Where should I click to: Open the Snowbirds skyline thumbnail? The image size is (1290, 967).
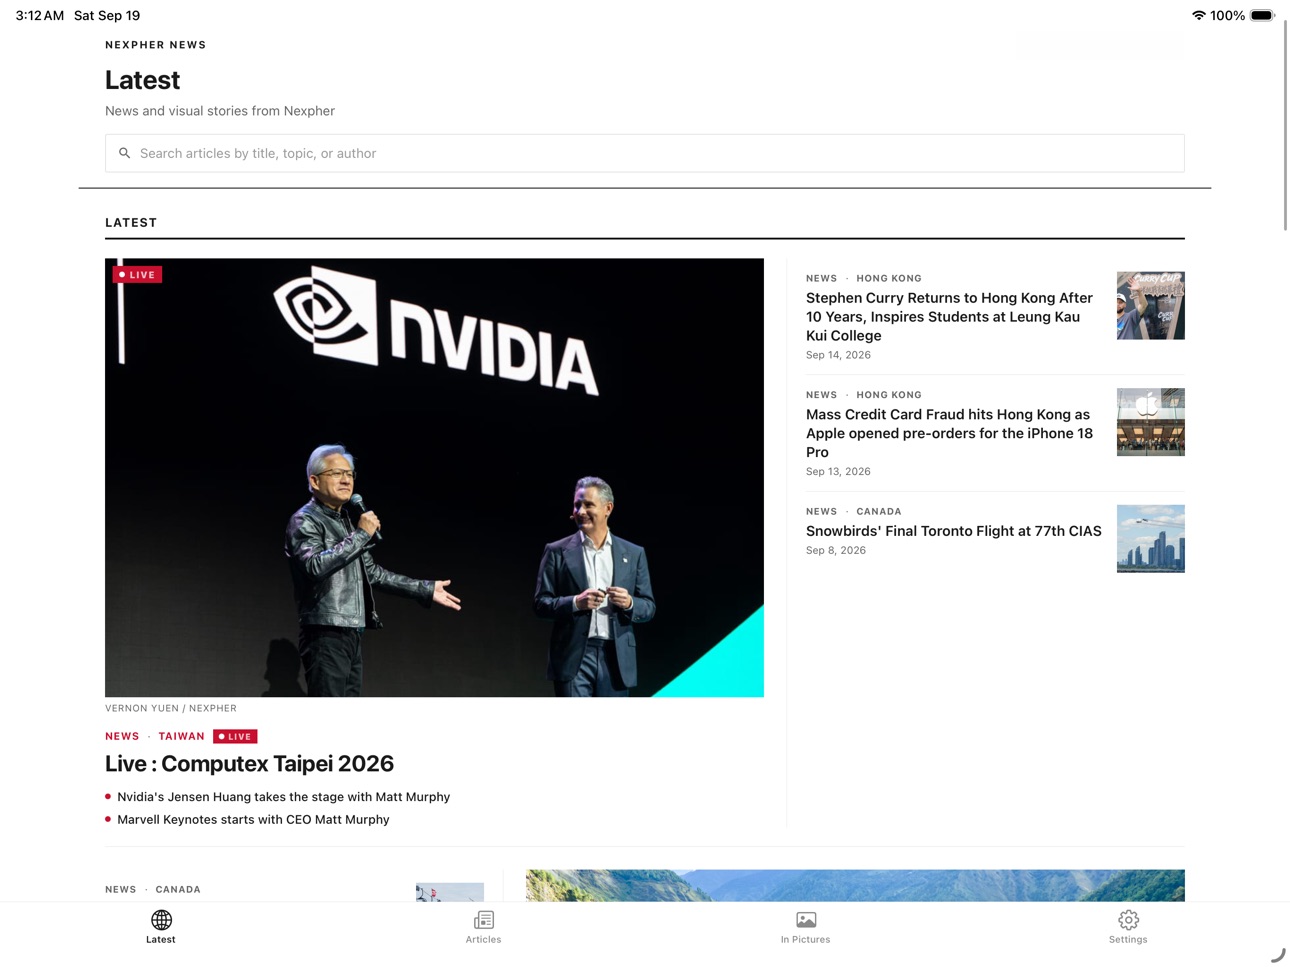point(1151,539)
